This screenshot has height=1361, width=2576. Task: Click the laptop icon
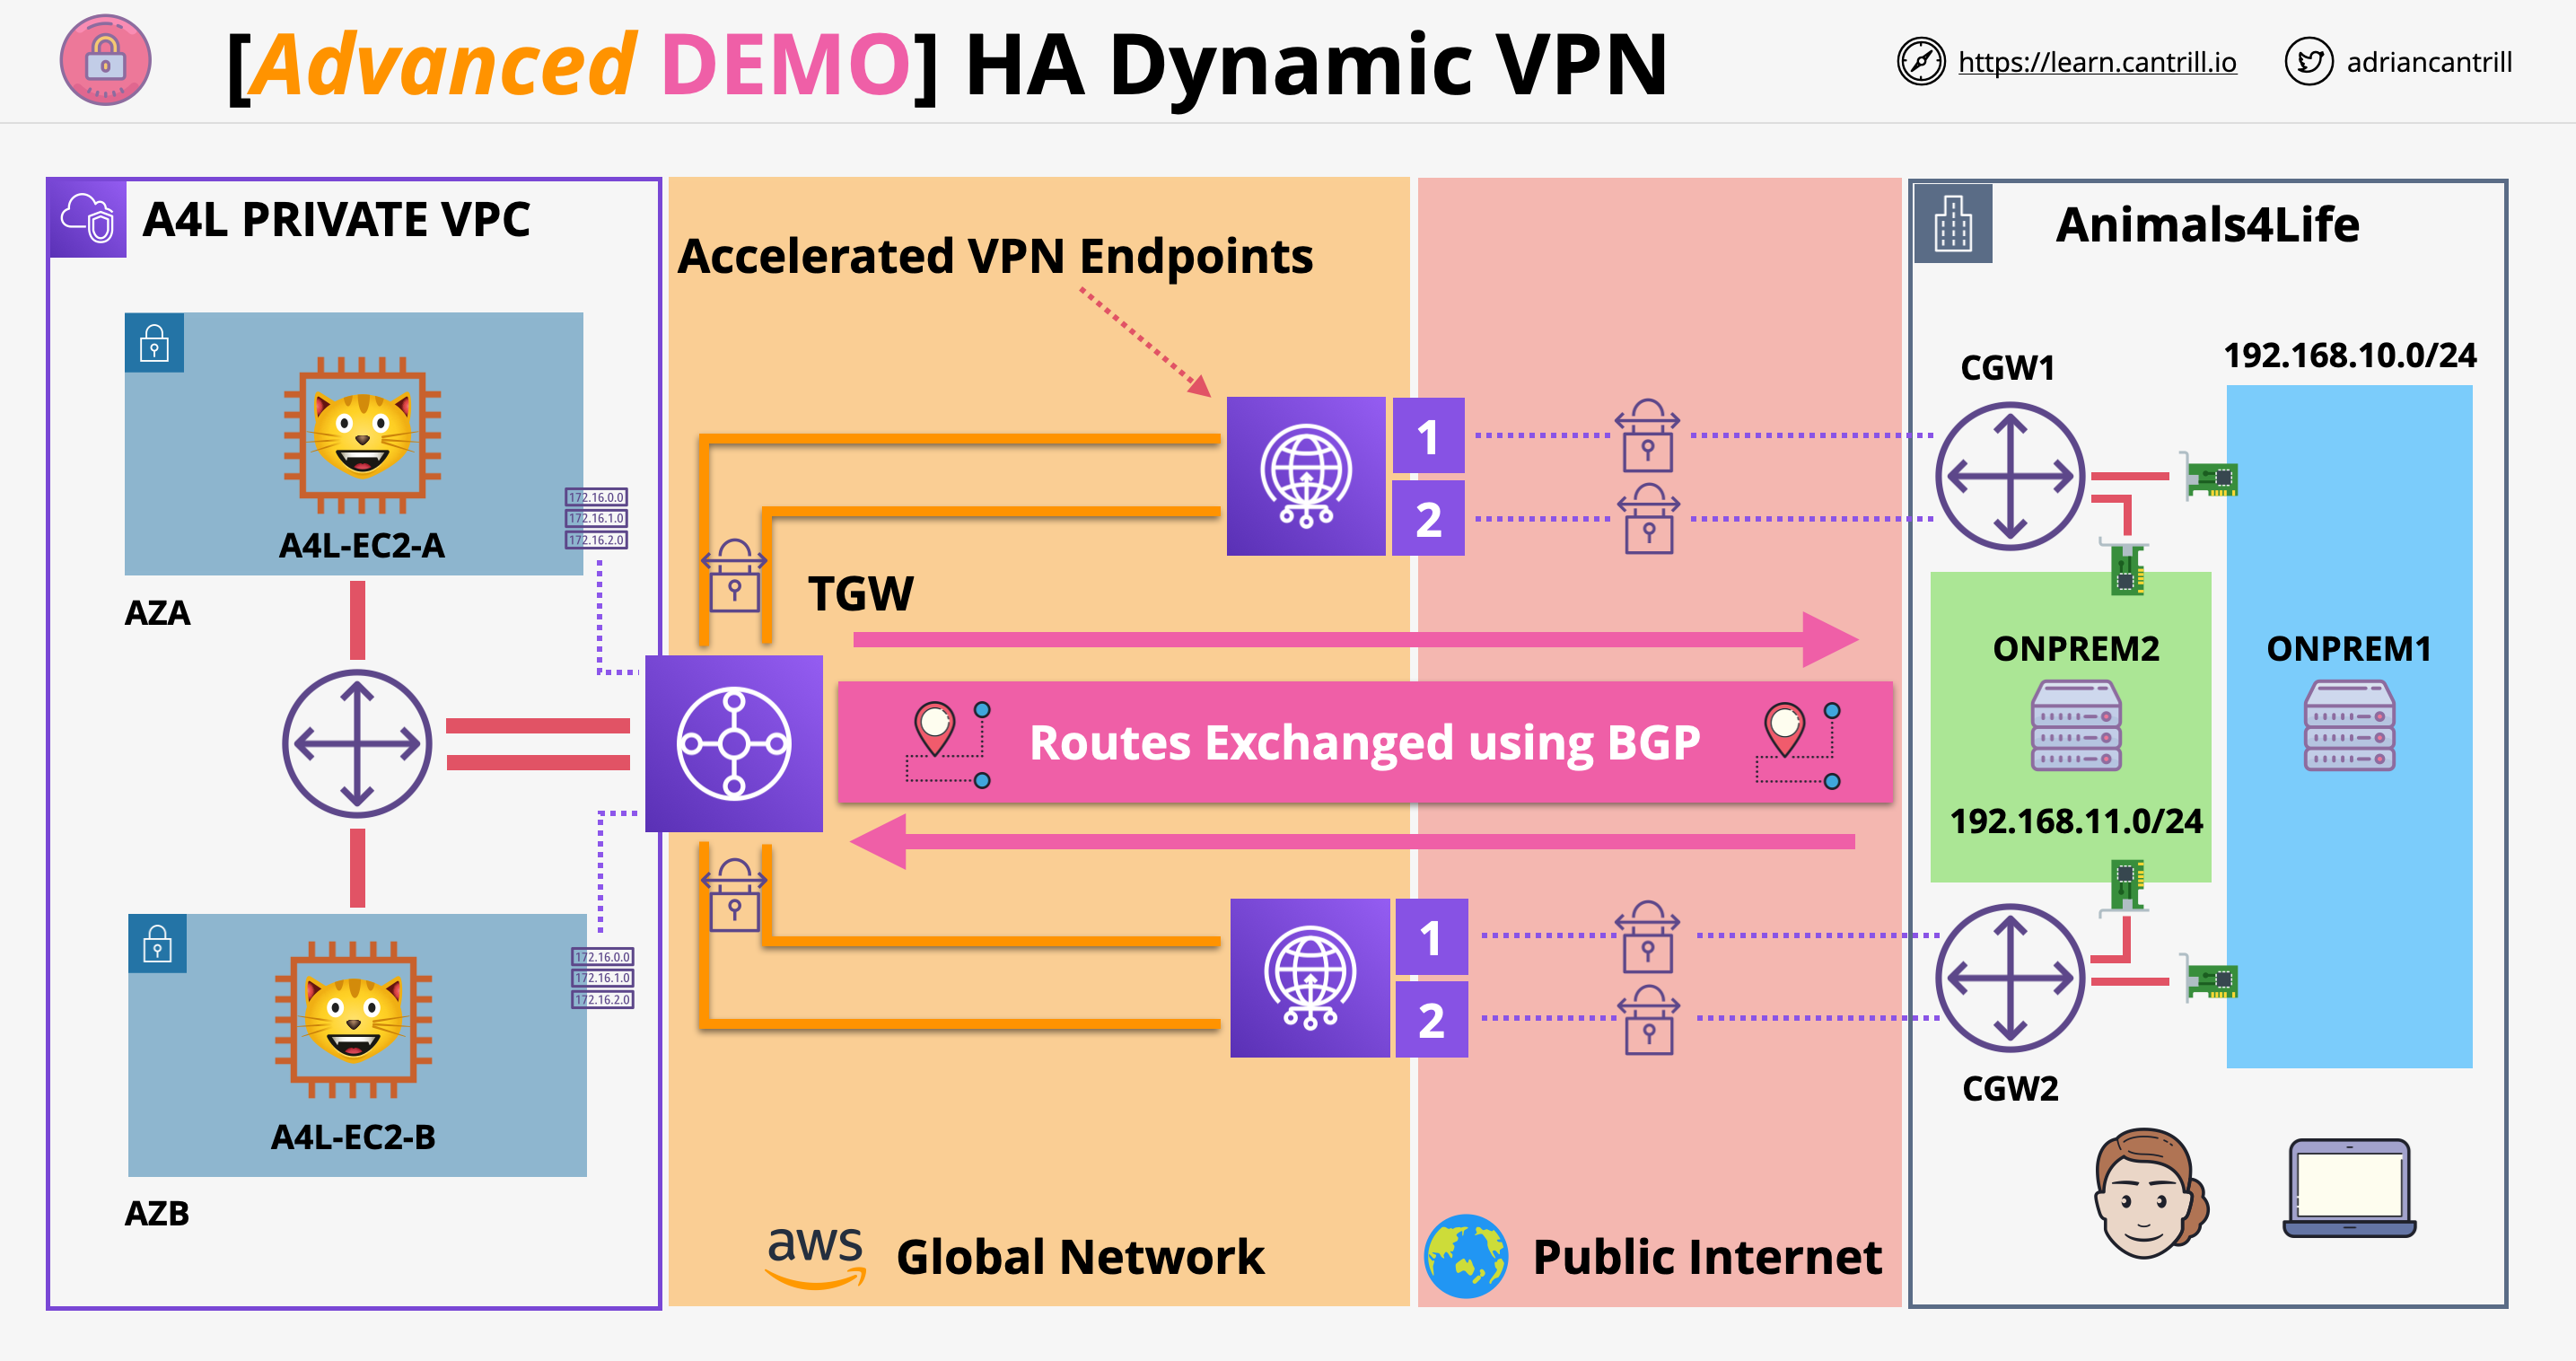click(2349, 1189)
